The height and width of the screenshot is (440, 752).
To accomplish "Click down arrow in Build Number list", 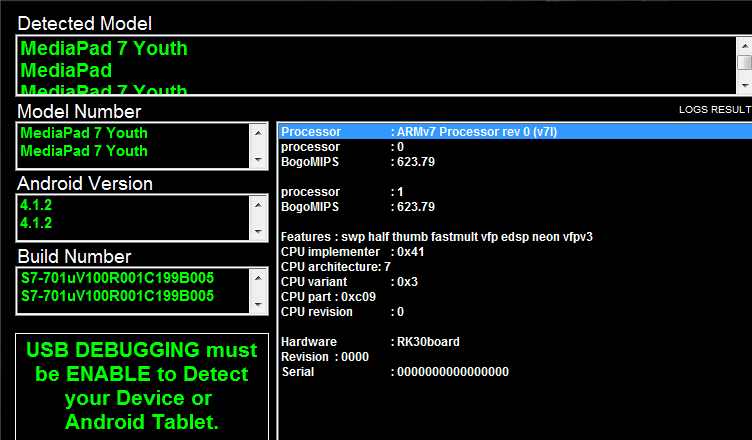I will pyautogui.click(x=258, y=305).
